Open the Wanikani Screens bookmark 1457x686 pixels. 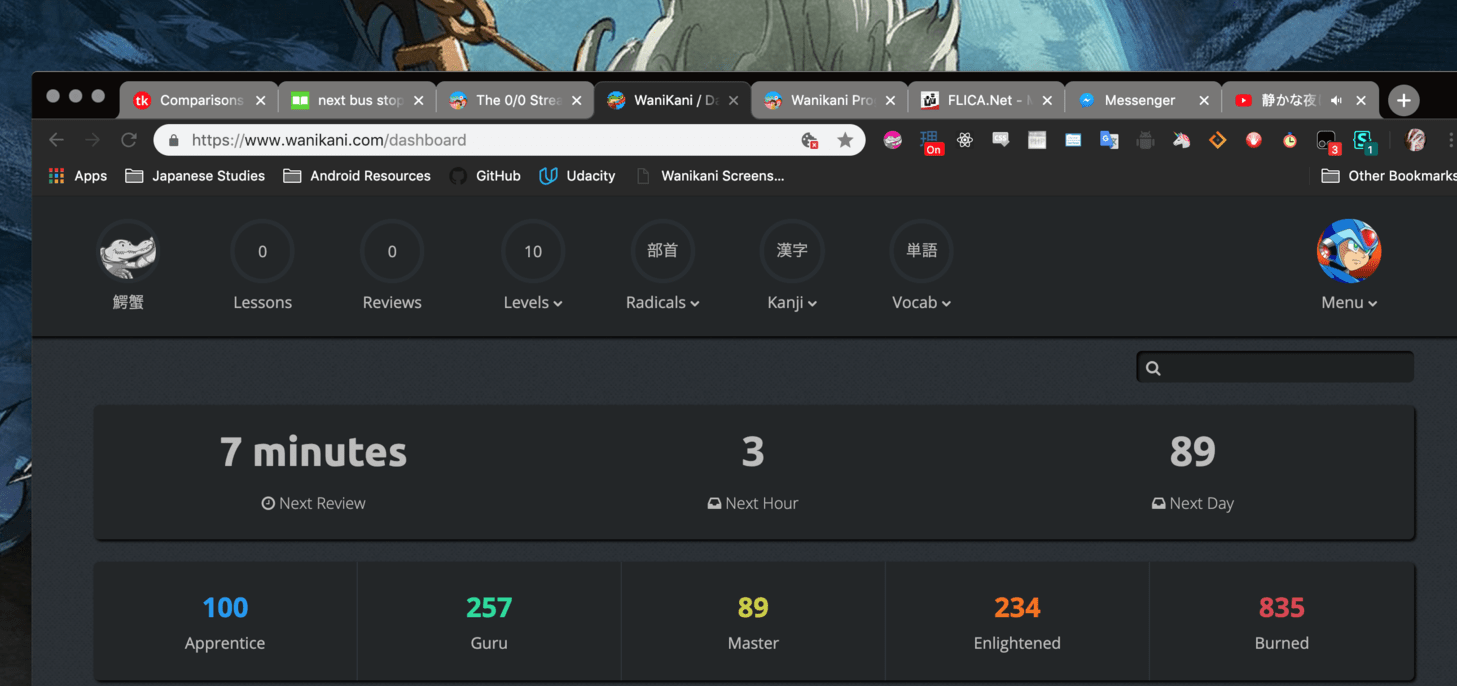click(709, 176)
